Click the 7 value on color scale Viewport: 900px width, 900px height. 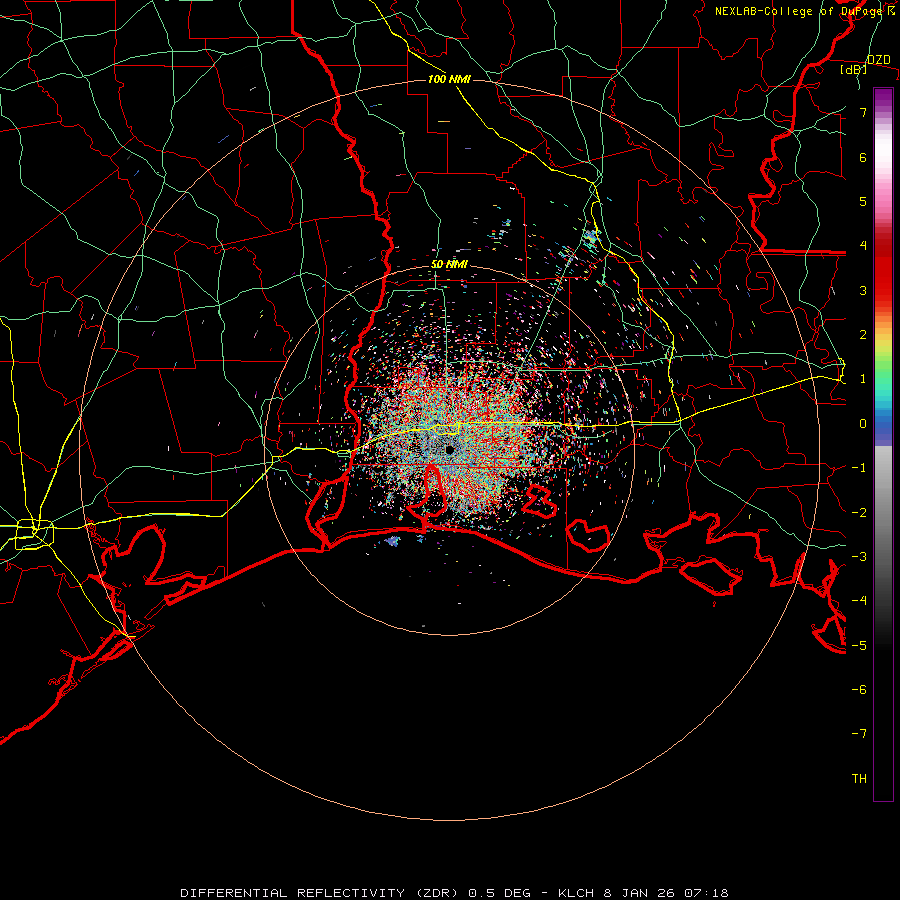863,112
